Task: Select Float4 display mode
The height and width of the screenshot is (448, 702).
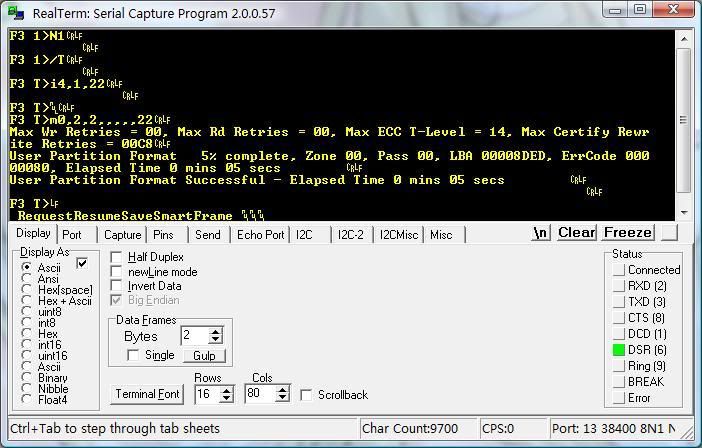Action: [x=27, y=399]
